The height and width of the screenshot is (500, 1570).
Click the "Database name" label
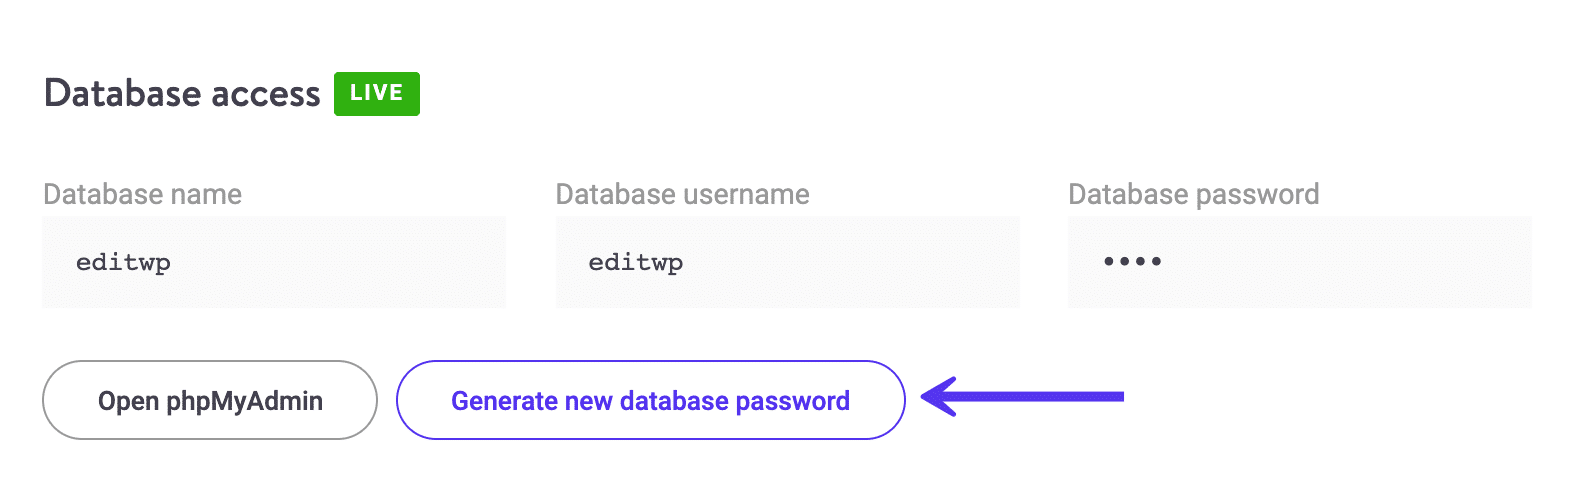(x=143, y=194)
